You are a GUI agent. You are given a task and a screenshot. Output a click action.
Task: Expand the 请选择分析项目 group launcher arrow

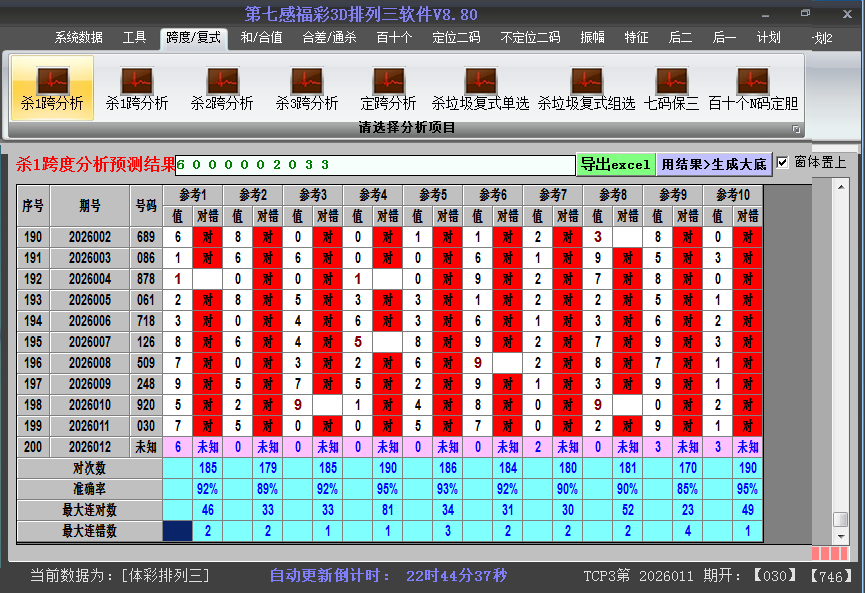pos(797,129)
